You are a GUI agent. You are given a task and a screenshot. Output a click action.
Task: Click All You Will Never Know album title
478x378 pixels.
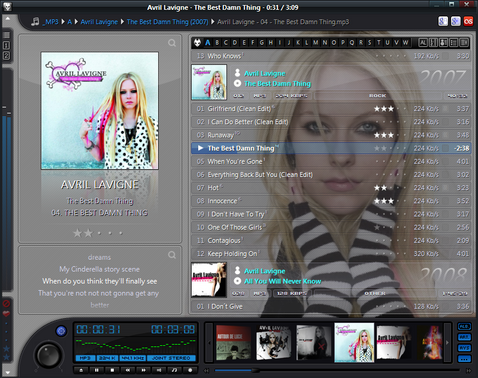pyautogui.click(x=283, y=281)
